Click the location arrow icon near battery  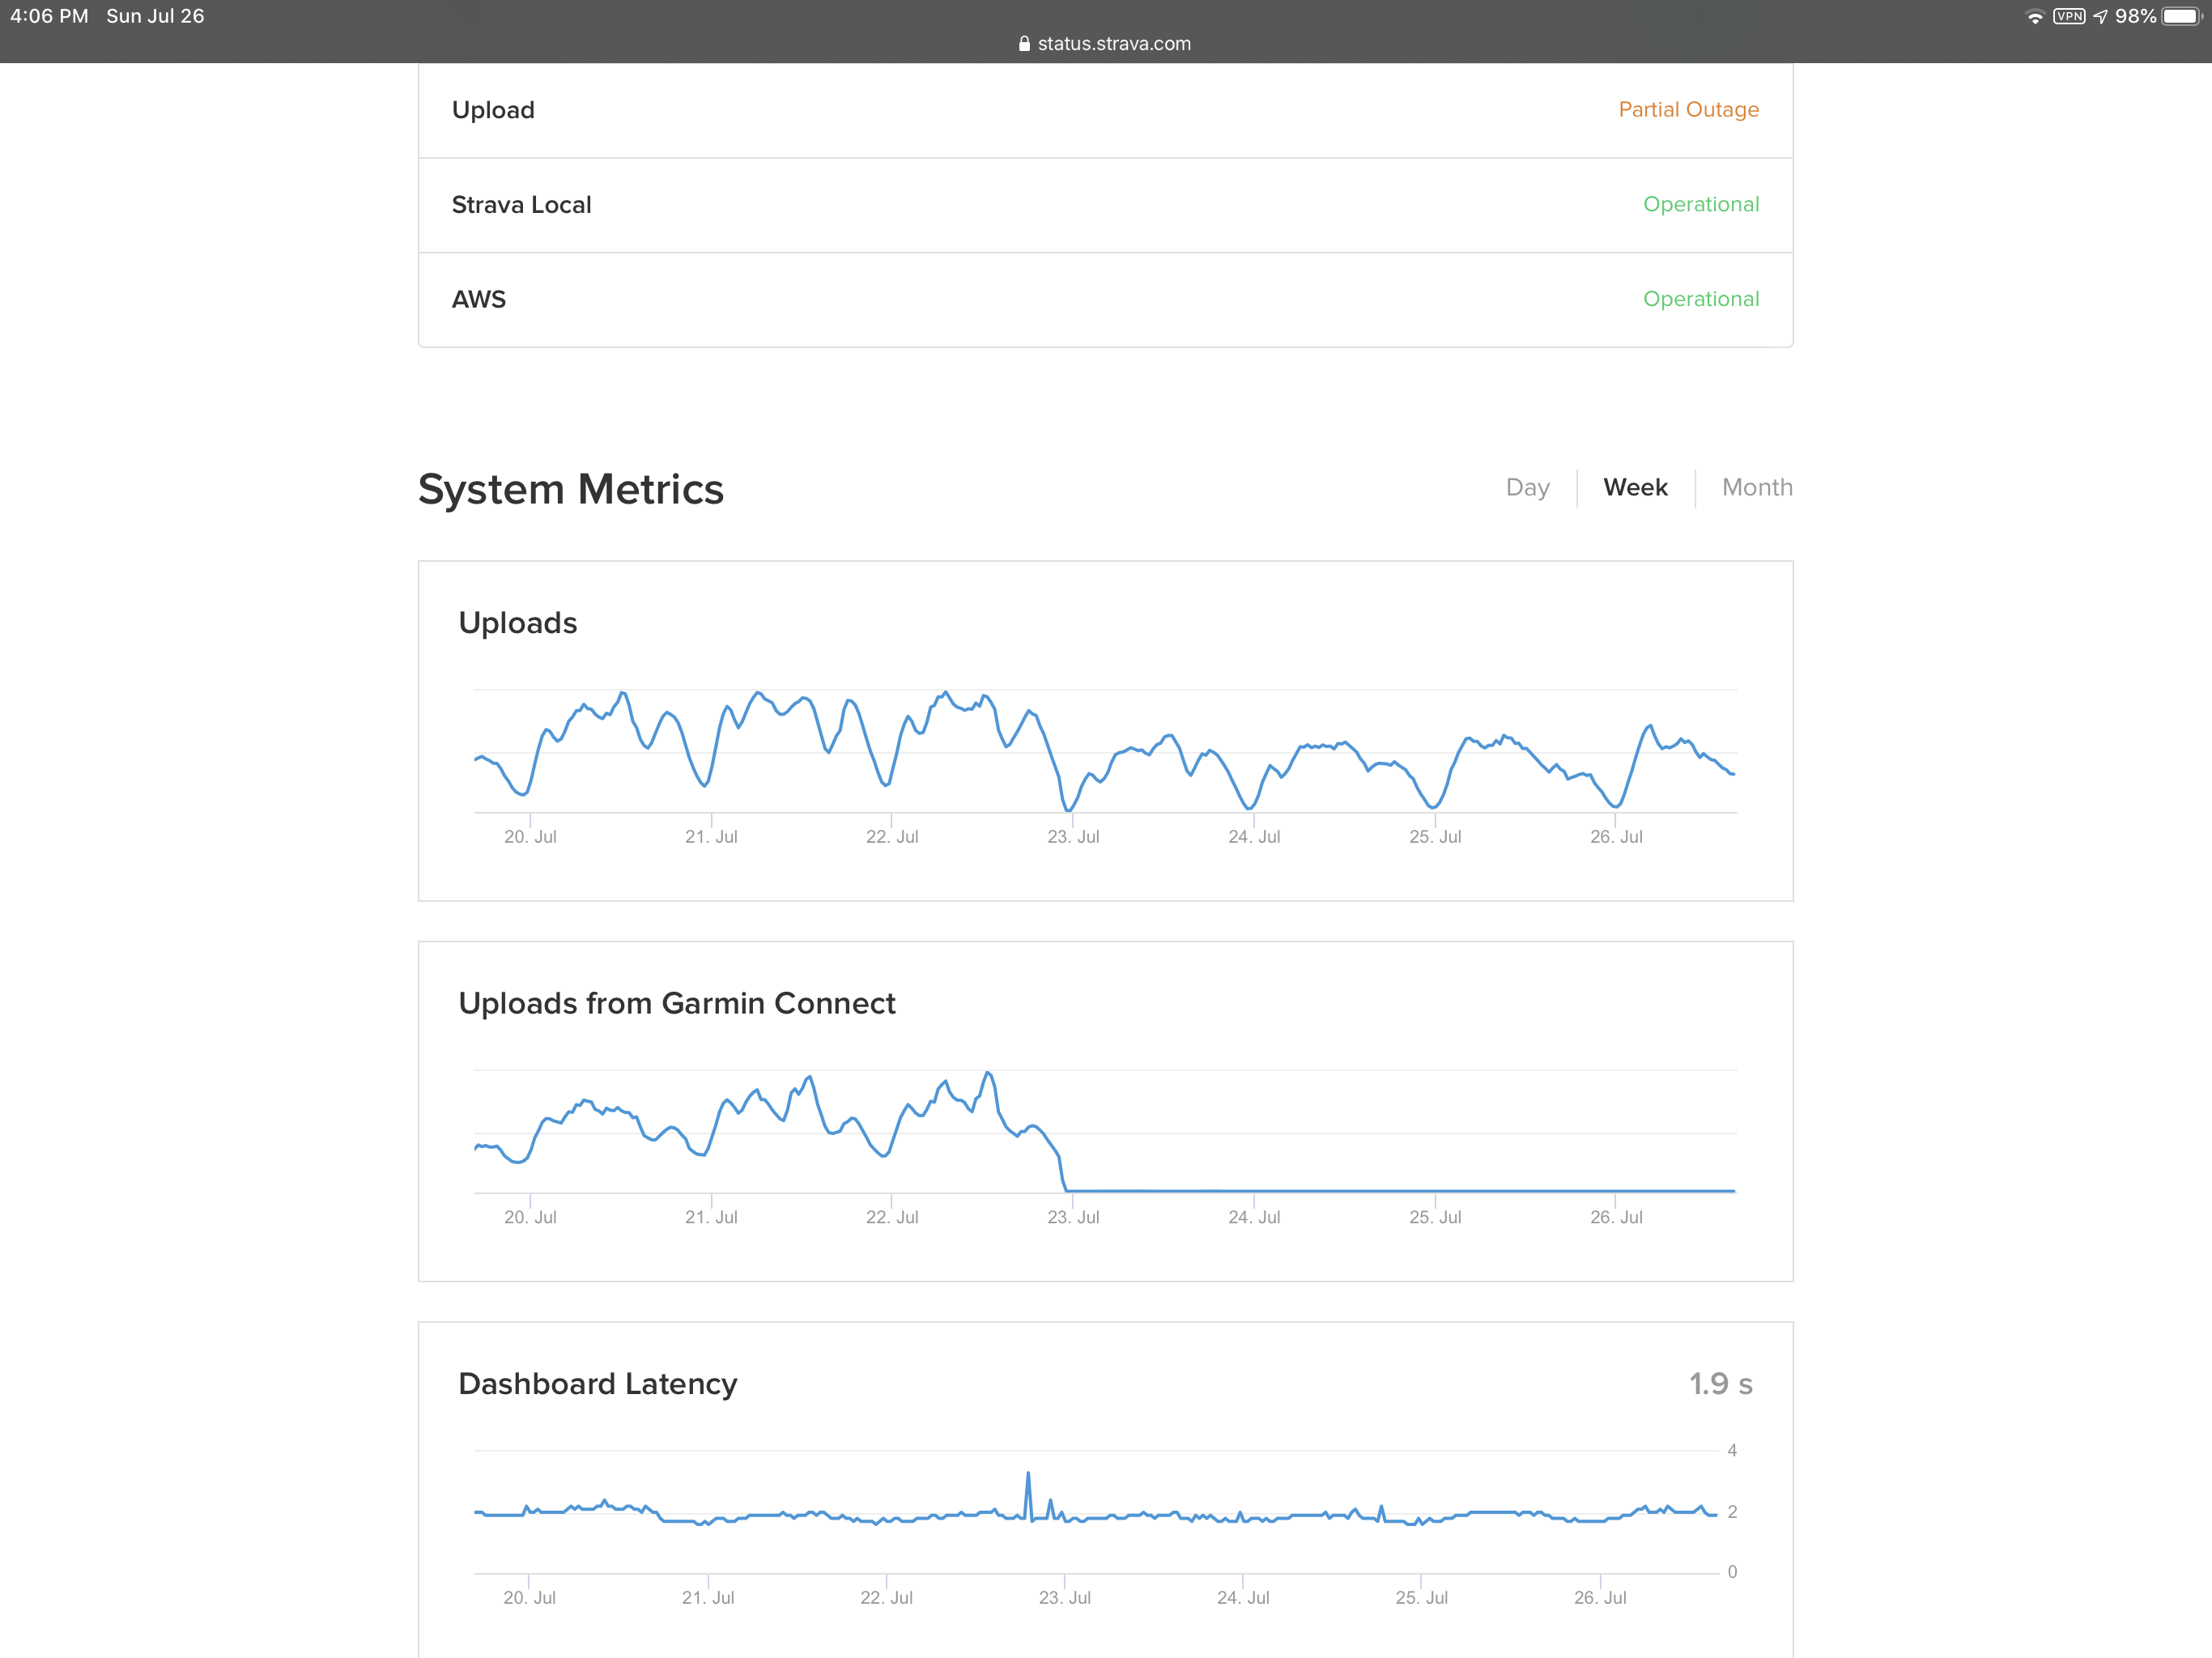coord(2100,16)
